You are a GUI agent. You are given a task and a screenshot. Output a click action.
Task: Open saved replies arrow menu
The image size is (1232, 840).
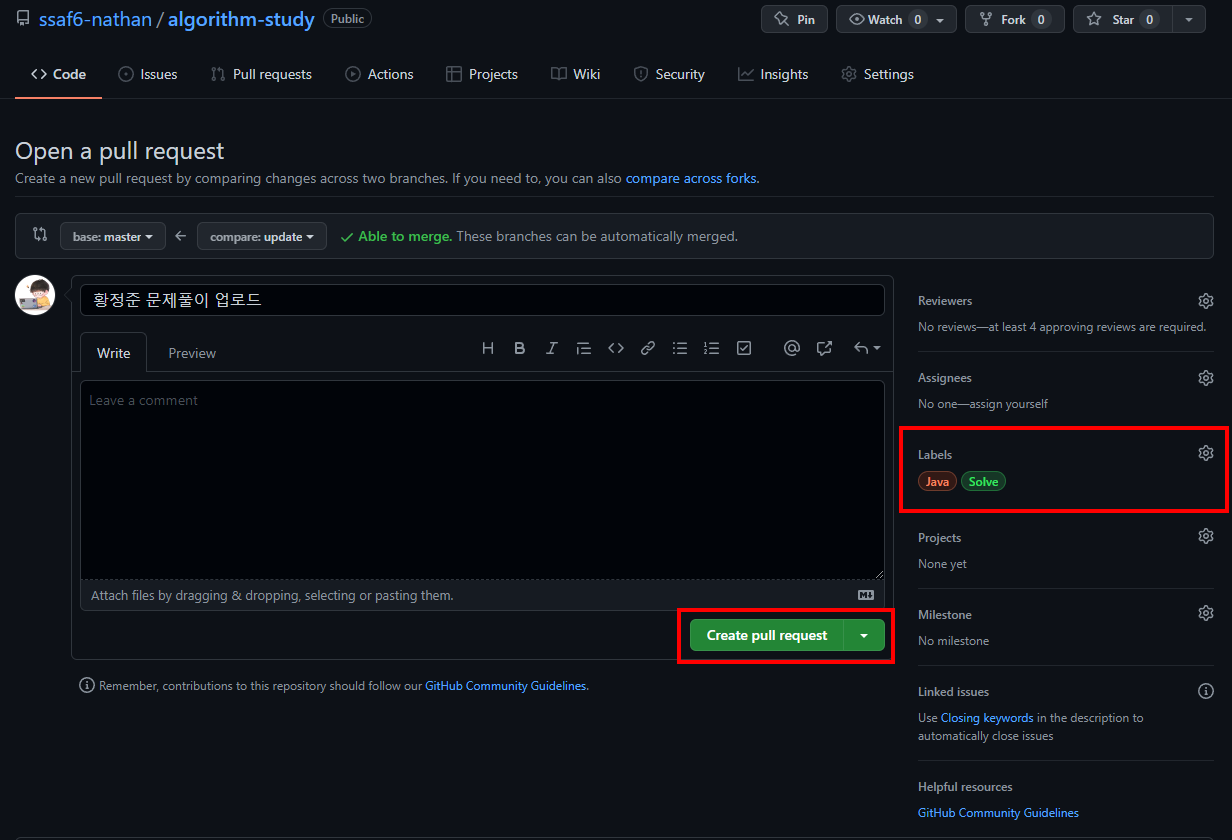pos(866,348)
